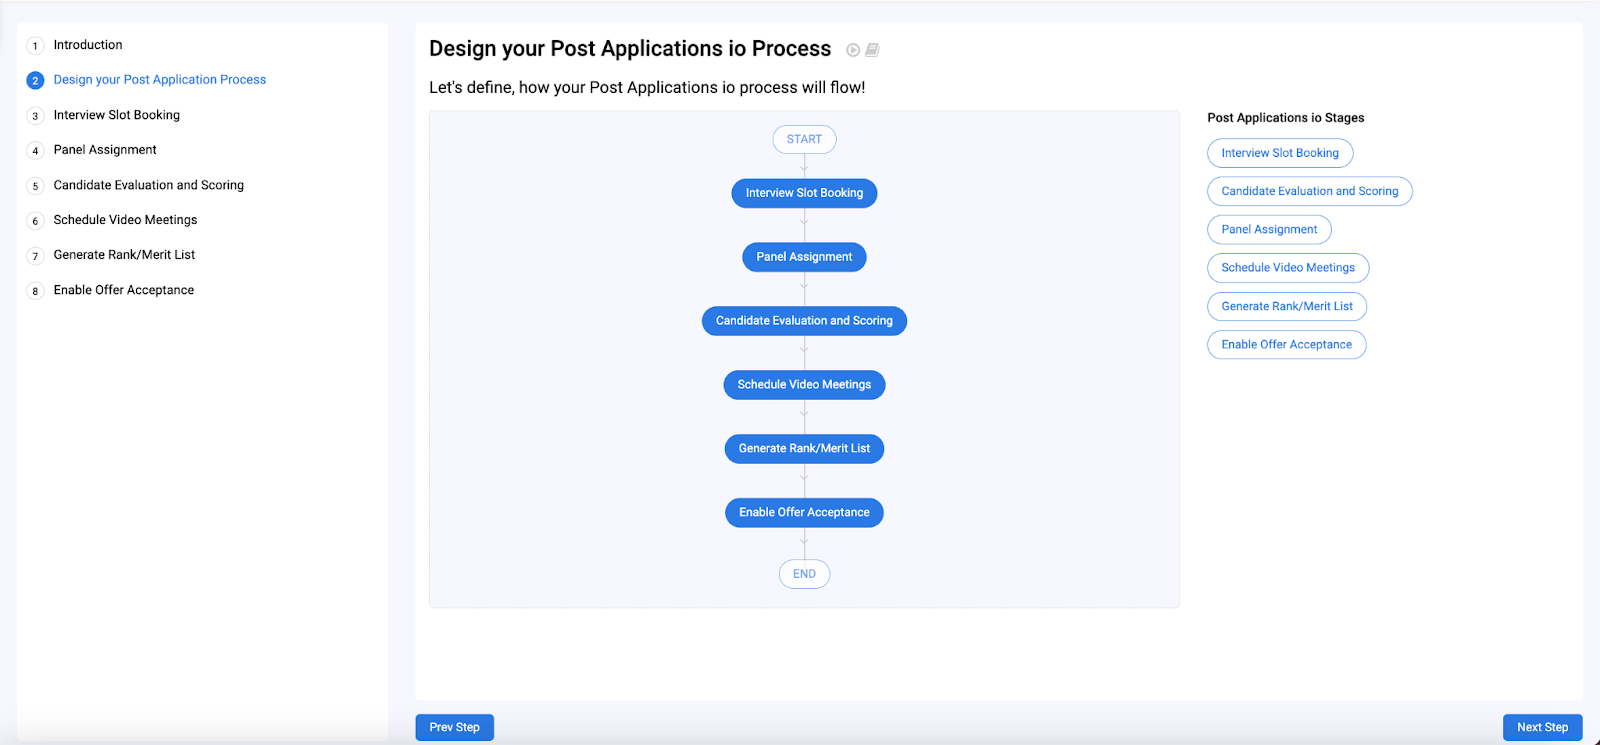The width and height of the screenshot is (1600, 745).
Task: Select Generate Rank/Merit List stage chip
Action: pos(1286,306)
